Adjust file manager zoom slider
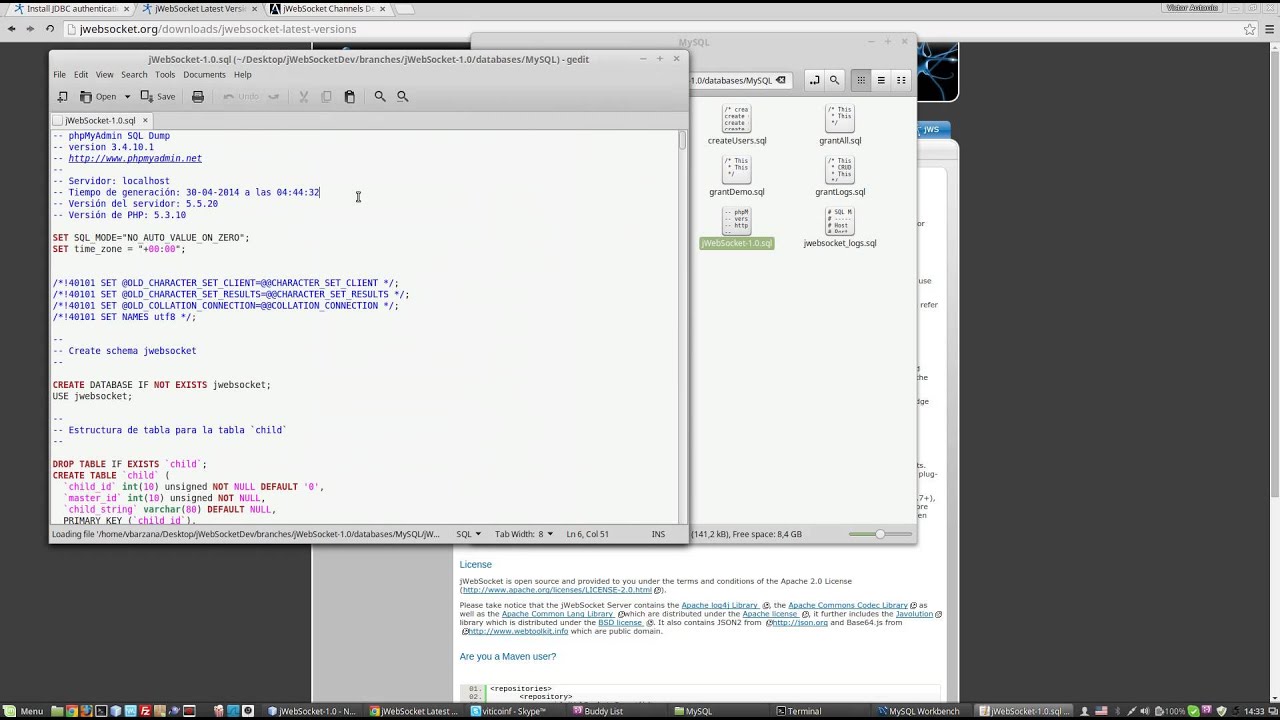The width and height of the screenshot is (1280, 720). [x=879, y=534]
